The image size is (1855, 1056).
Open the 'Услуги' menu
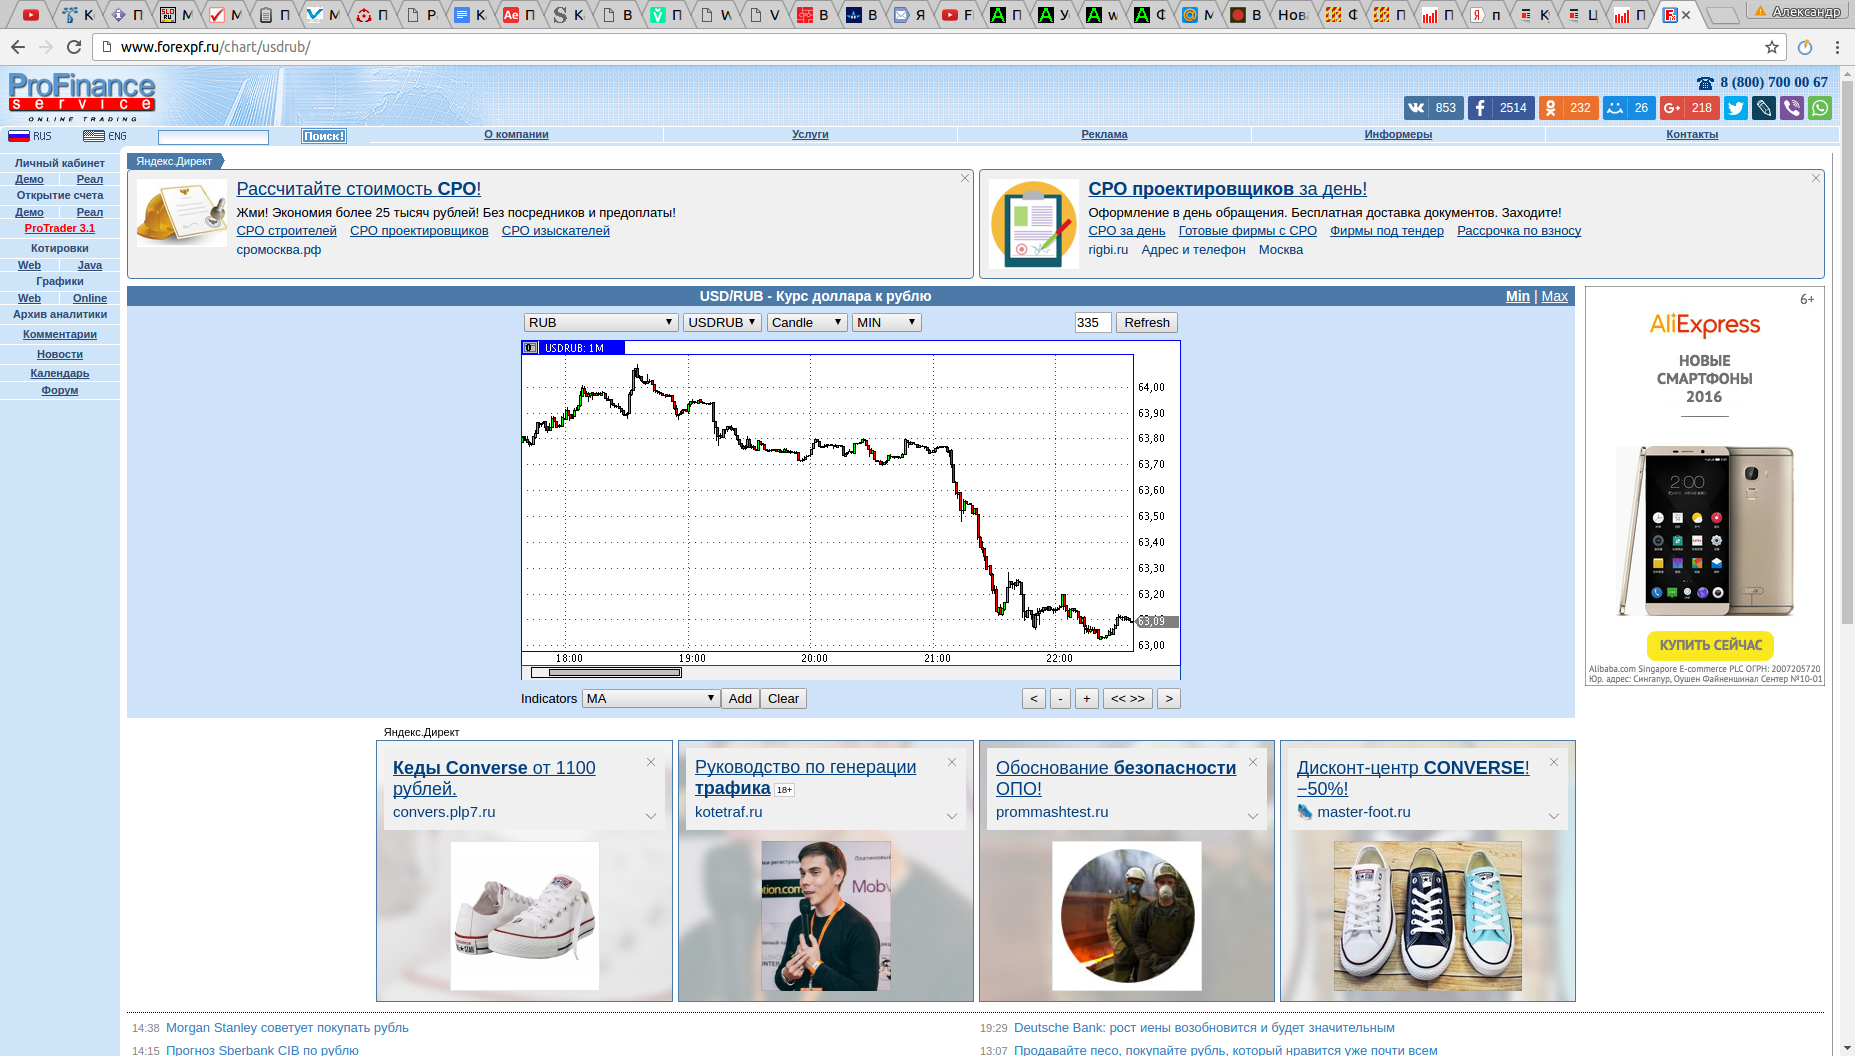(x=810, y=134)
